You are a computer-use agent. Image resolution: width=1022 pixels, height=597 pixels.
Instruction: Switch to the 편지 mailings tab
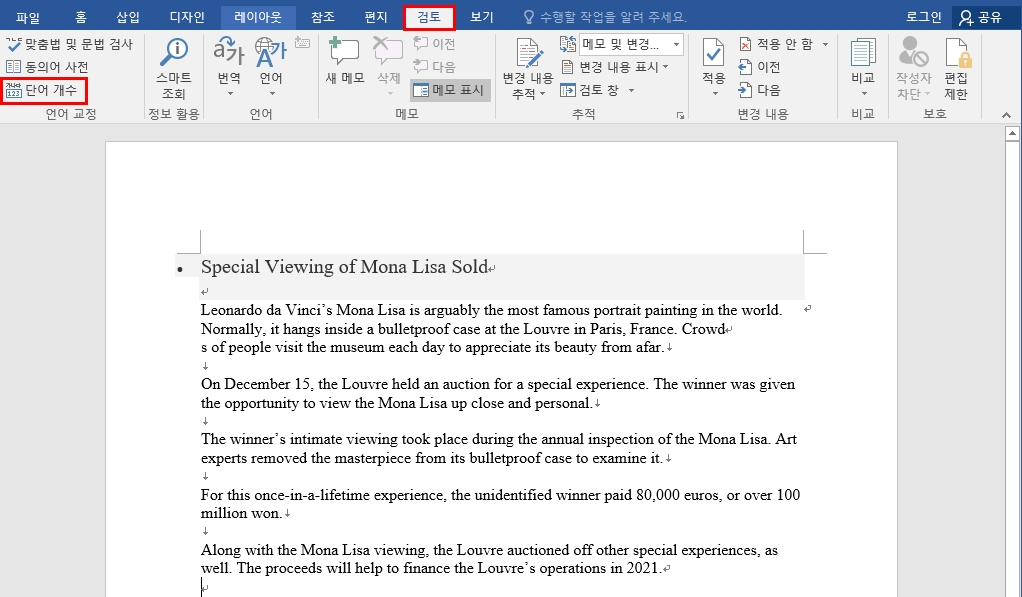pos(375,17)
